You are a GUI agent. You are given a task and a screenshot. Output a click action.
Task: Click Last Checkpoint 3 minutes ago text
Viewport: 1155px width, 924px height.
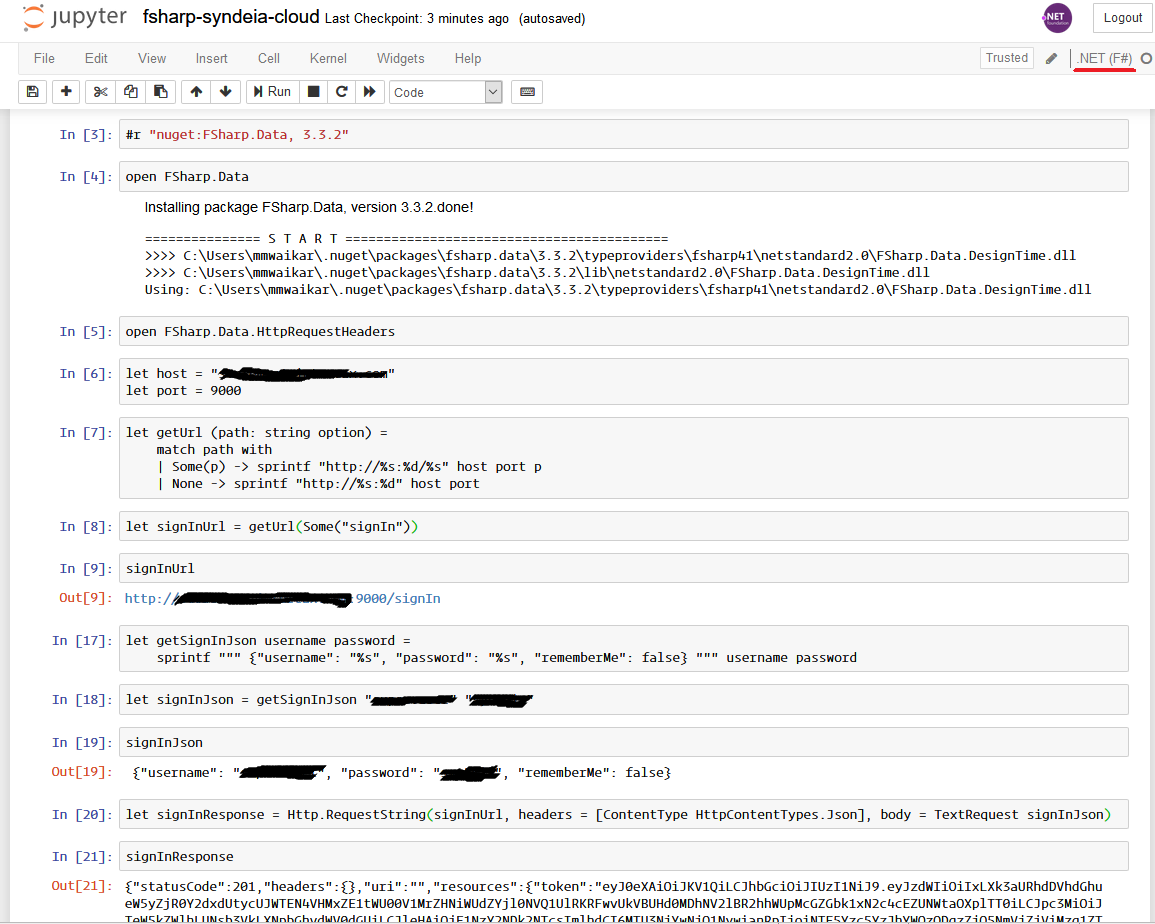point(417,18)
